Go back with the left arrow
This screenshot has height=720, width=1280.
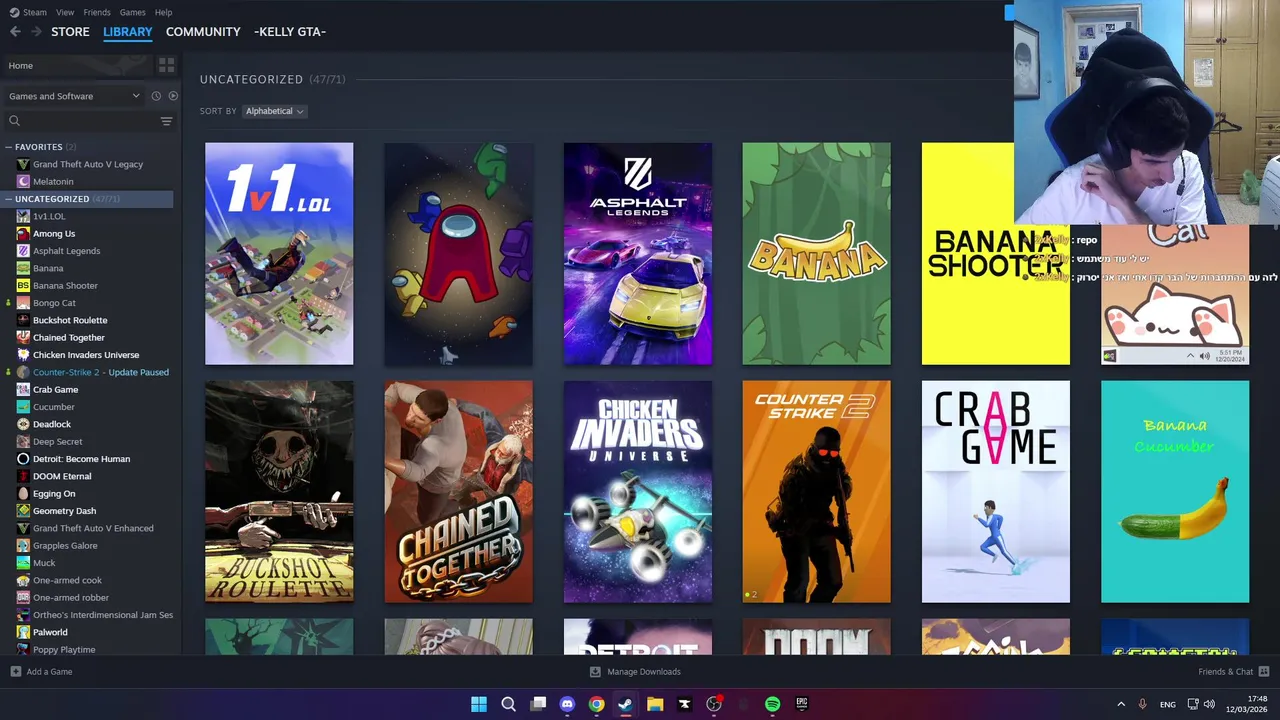[x=15, y=32]
